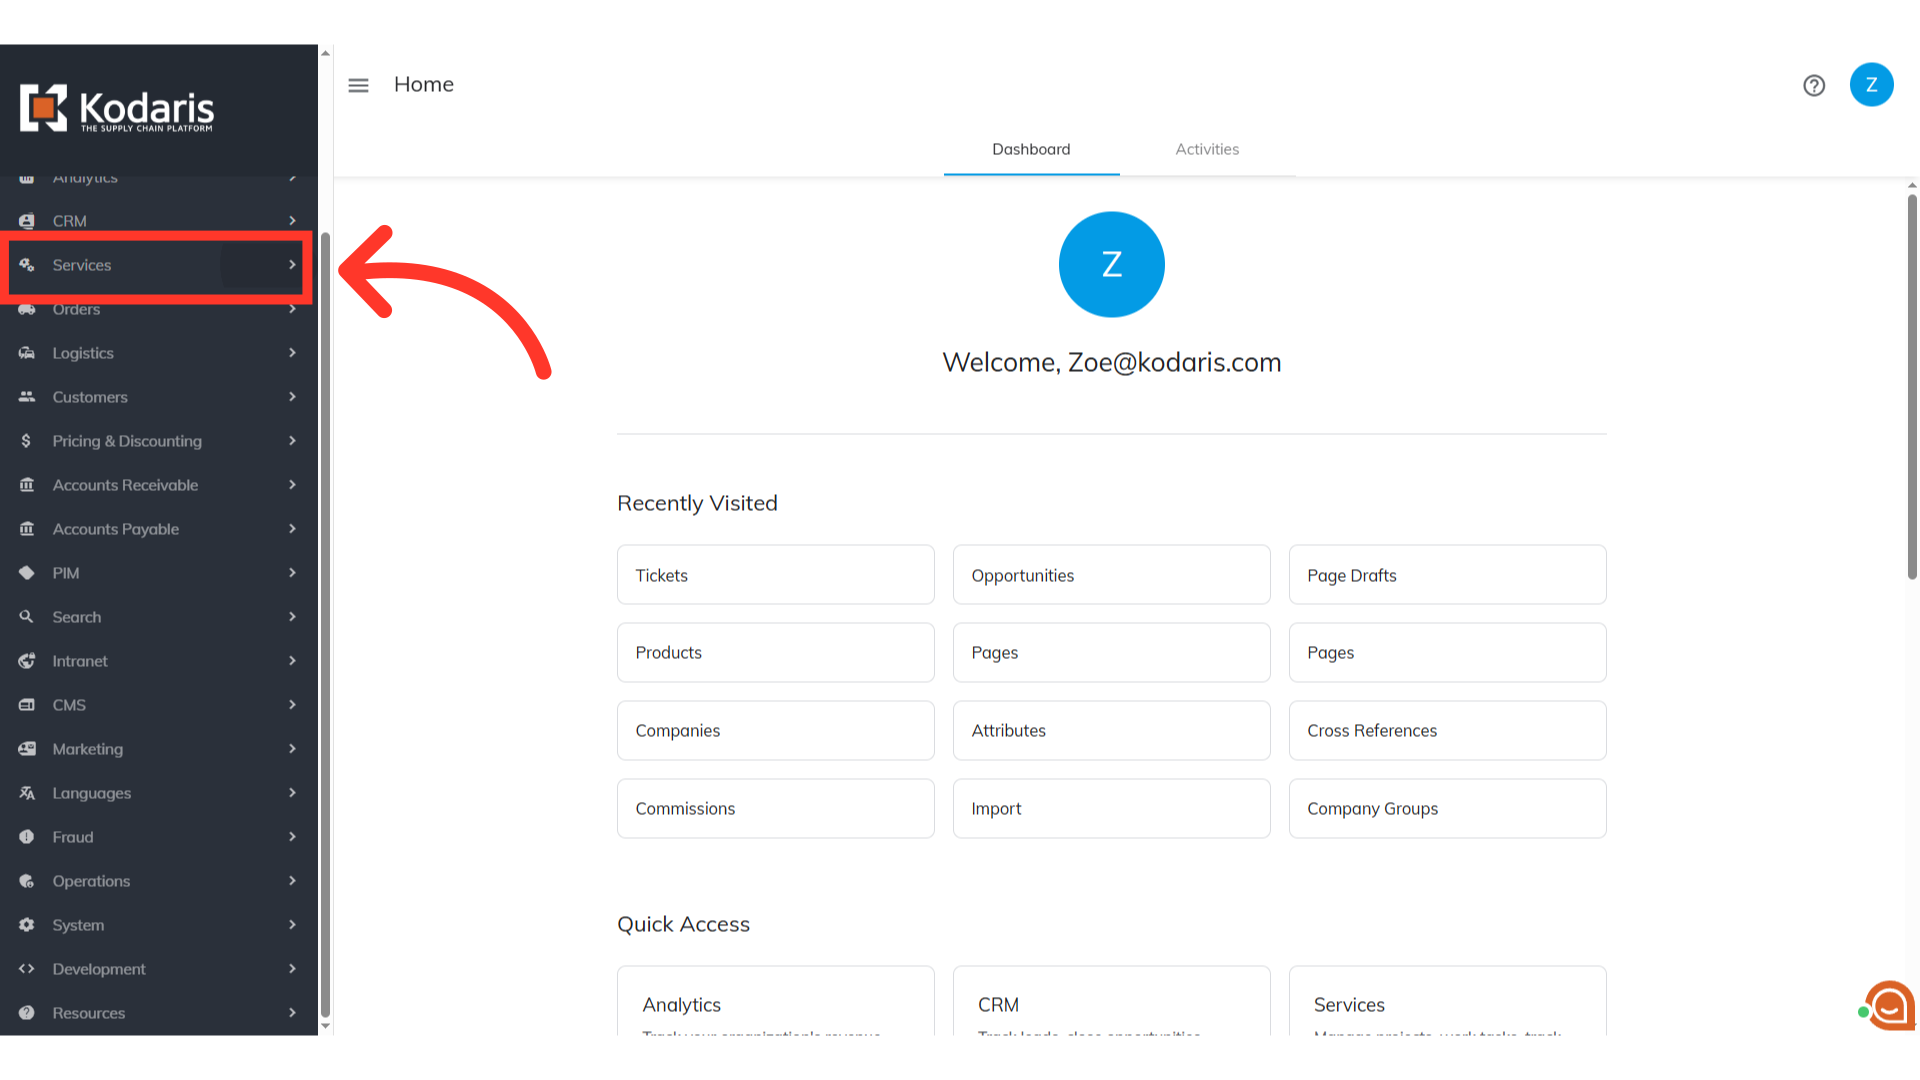1920x1080 pixels.
Task: Switch to the Activities tab
Action: pyautogui.click(x=1207, y=149)
